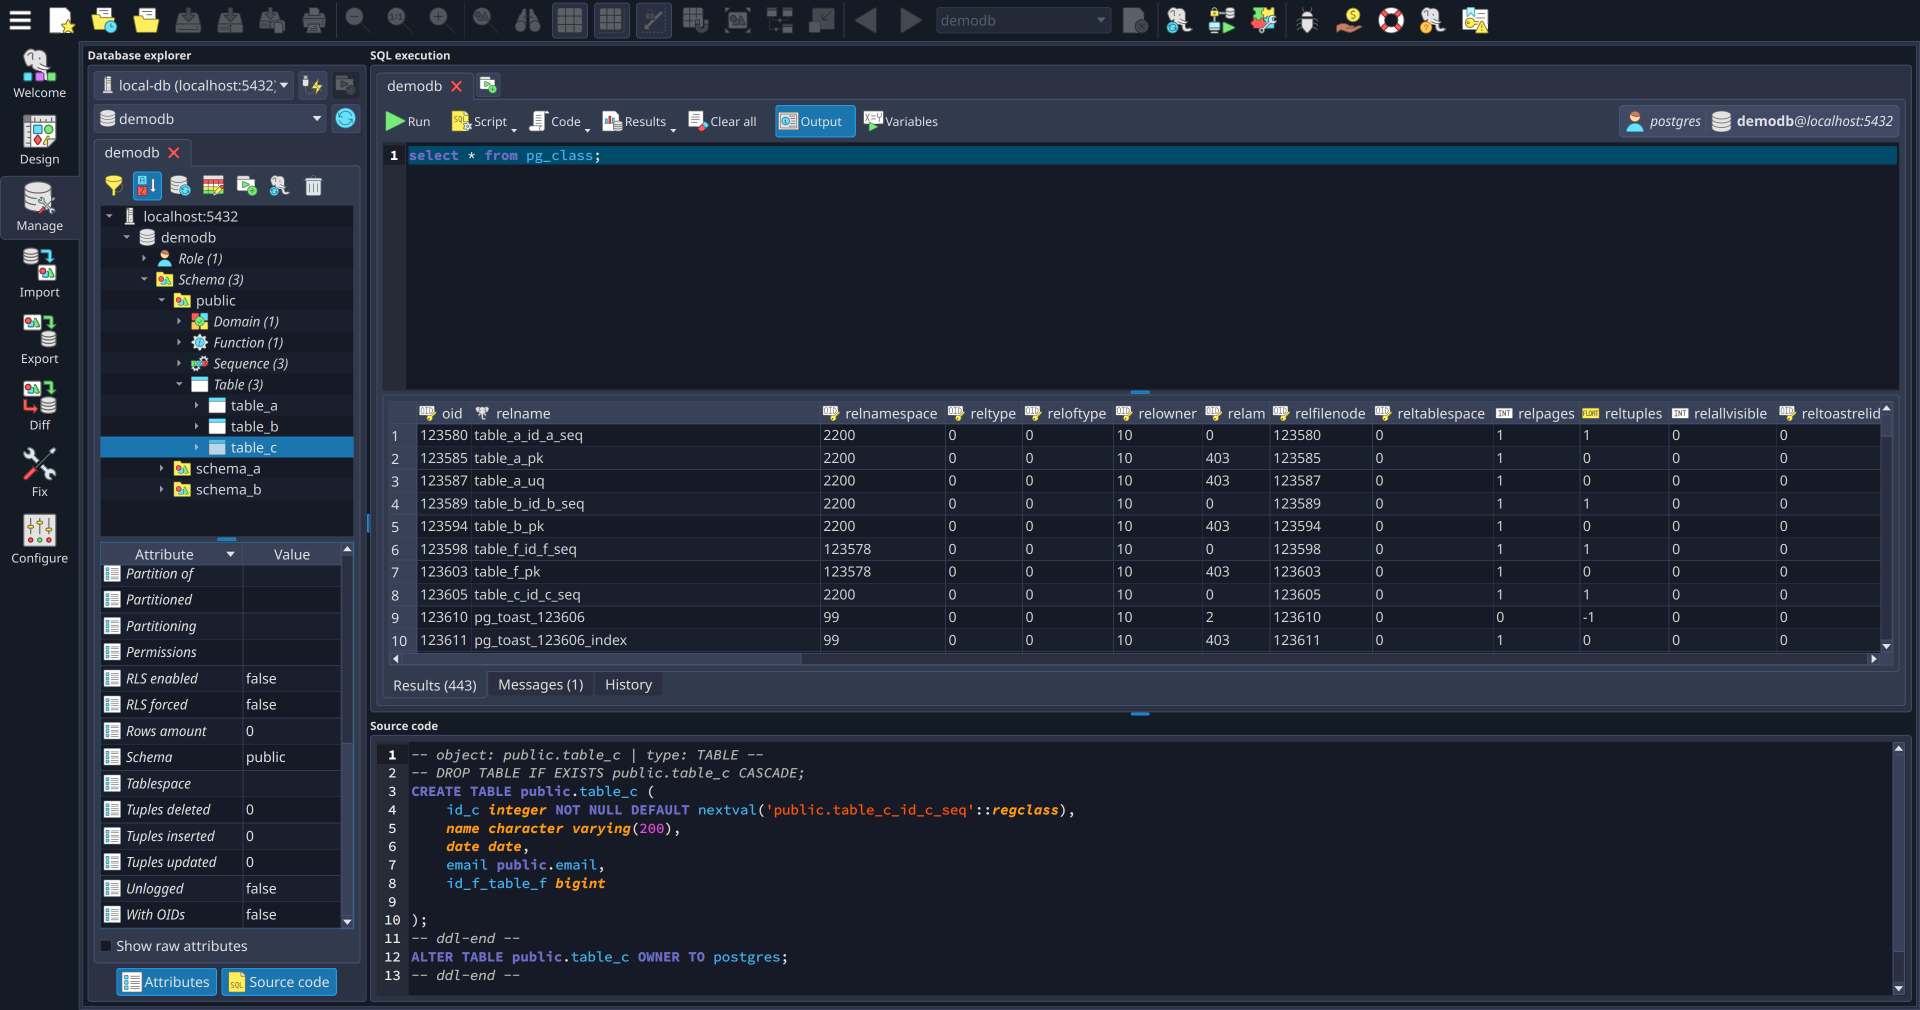
Task: Open support via the lifebuoy icon
Action: [x=1391, y=20]
